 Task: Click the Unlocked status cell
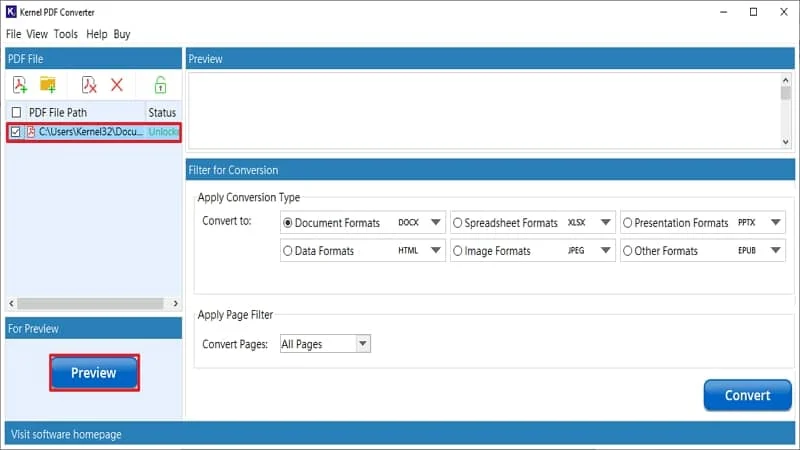(x=163, y=132)
